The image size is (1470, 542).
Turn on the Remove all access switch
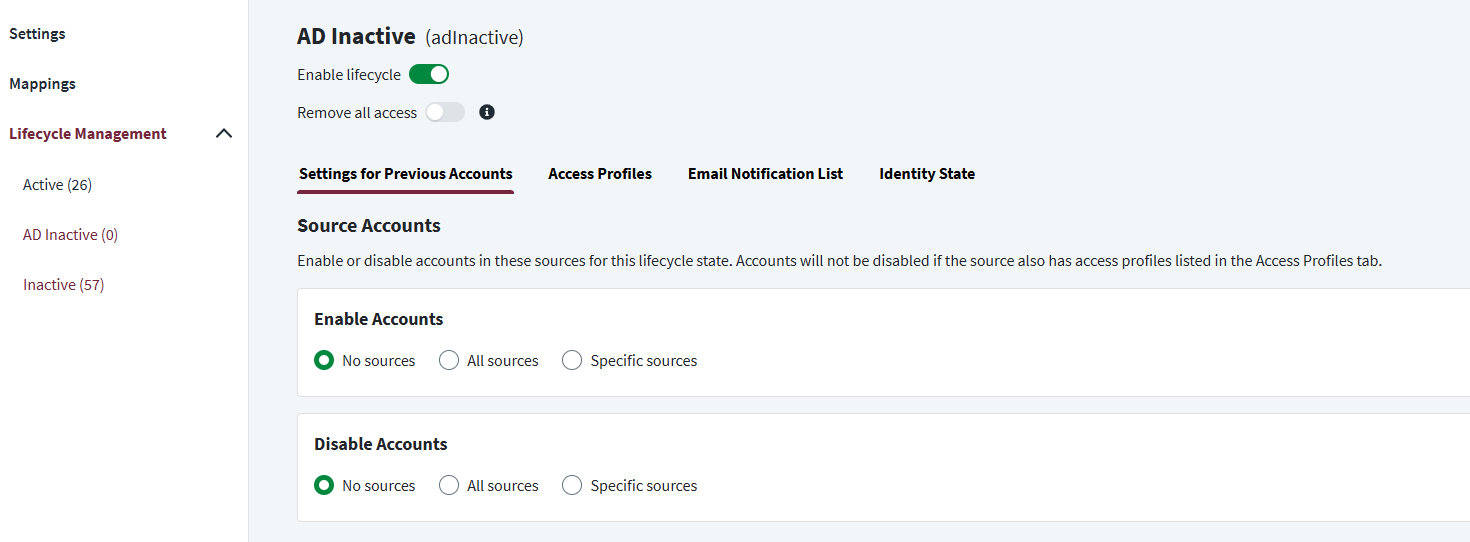click(x=445, y=112)
